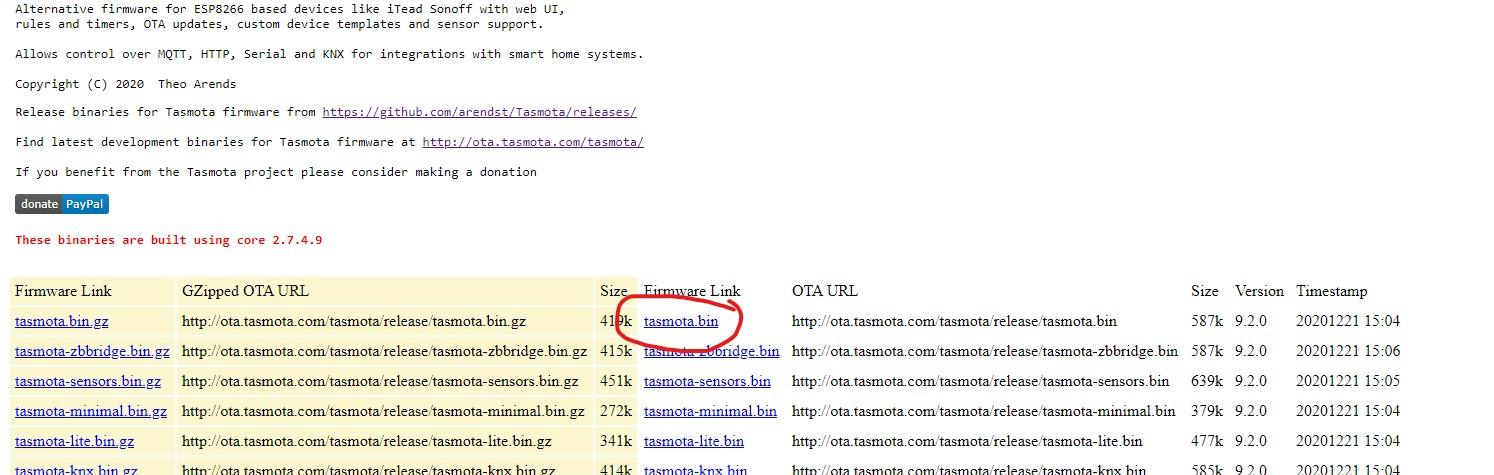Image resolution: width=1494 pixels, height=475 pixels.
Task: Click timestamp 20201221 15:05
Action: [x=1348, y=381]
